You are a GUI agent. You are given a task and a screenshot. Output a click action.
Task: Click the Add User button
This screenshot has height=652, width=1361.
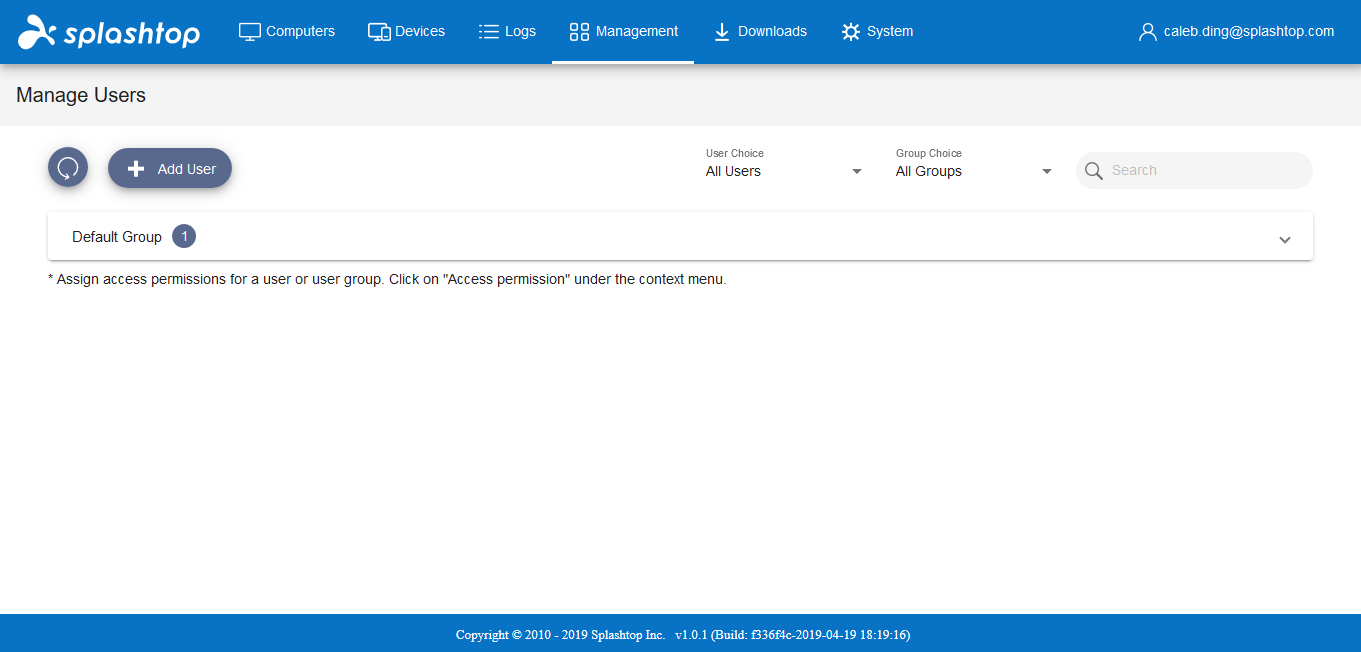click(170, 168)
